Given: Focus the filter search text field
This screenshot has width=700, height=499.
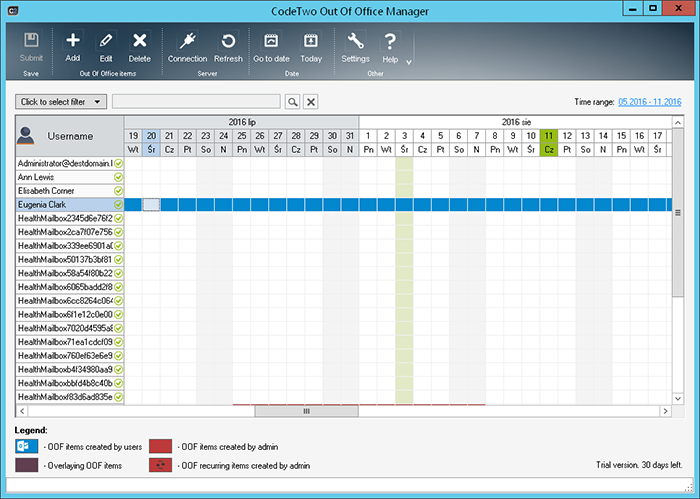Looking at the screenshot, I should tap(196, 101).
